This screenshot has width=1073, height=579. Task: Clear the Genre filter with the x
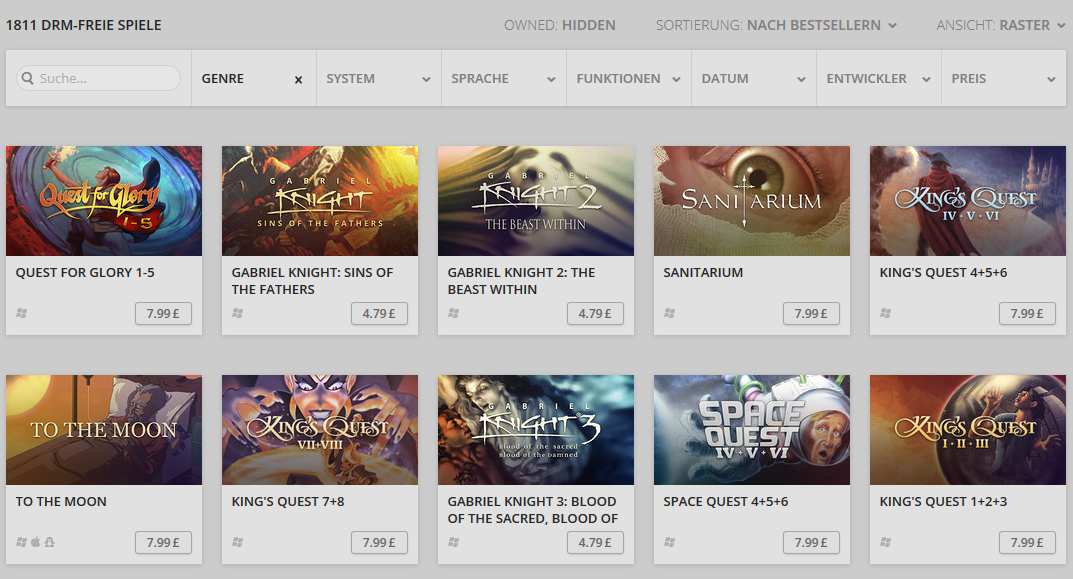298,79
